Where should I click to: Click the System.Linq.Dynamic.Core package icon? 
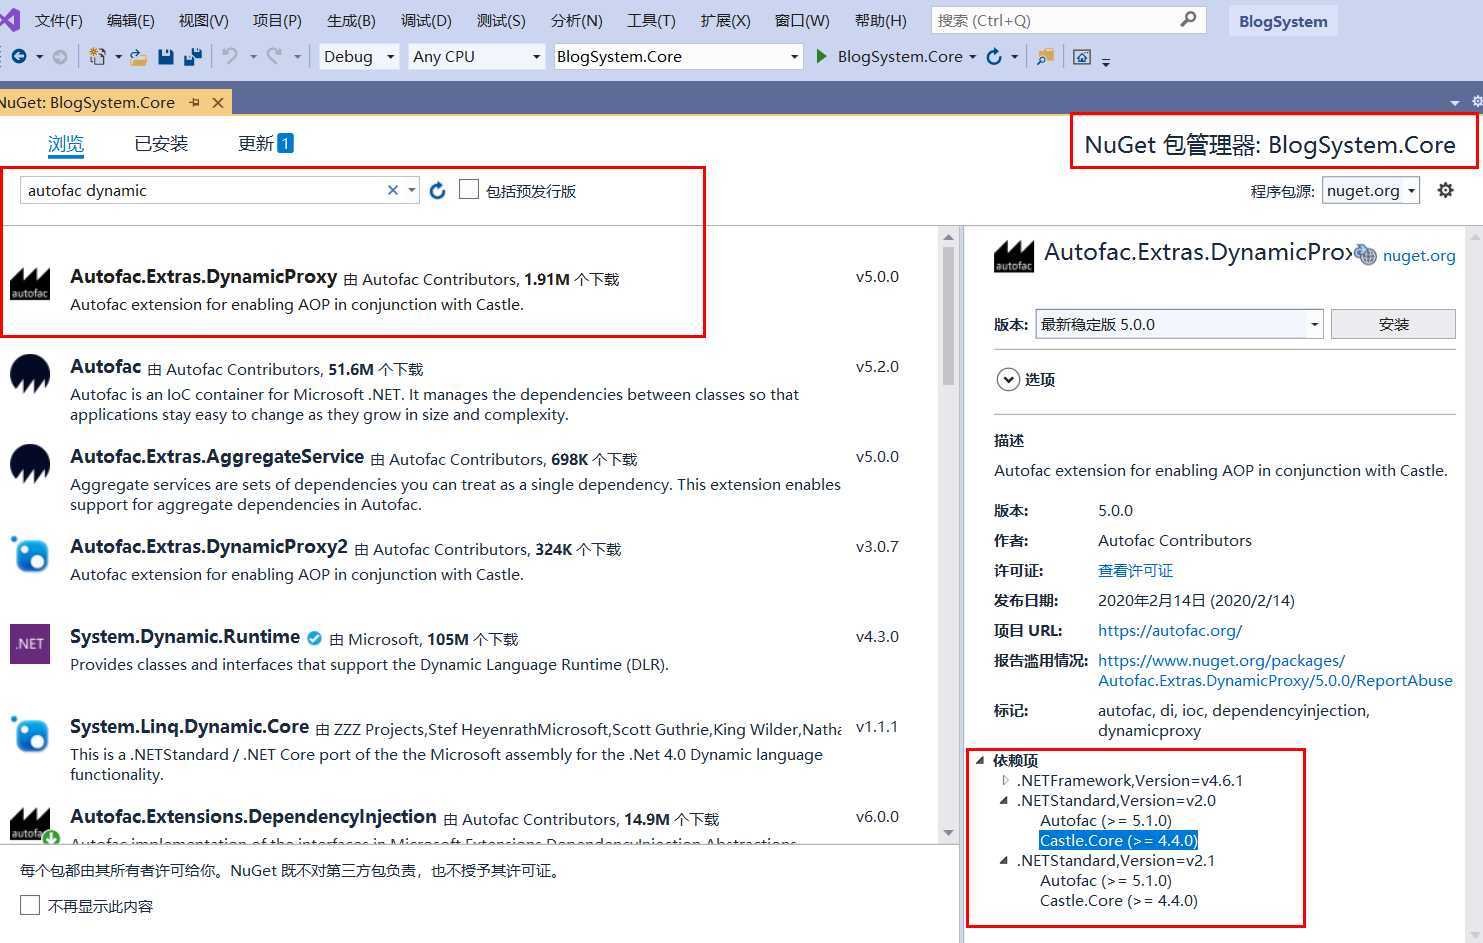click(x=30, y=734)
